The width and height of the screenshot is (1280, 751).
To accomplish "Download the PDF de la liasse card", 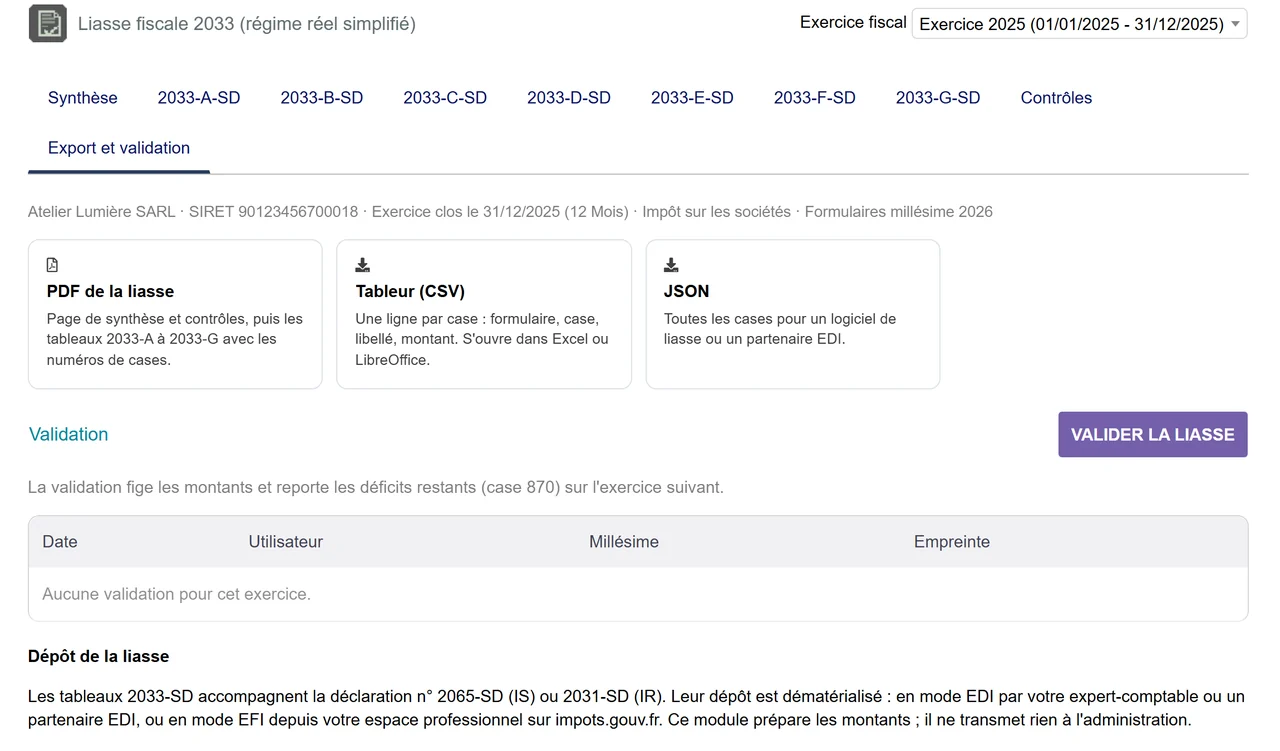I will [175, 314].
